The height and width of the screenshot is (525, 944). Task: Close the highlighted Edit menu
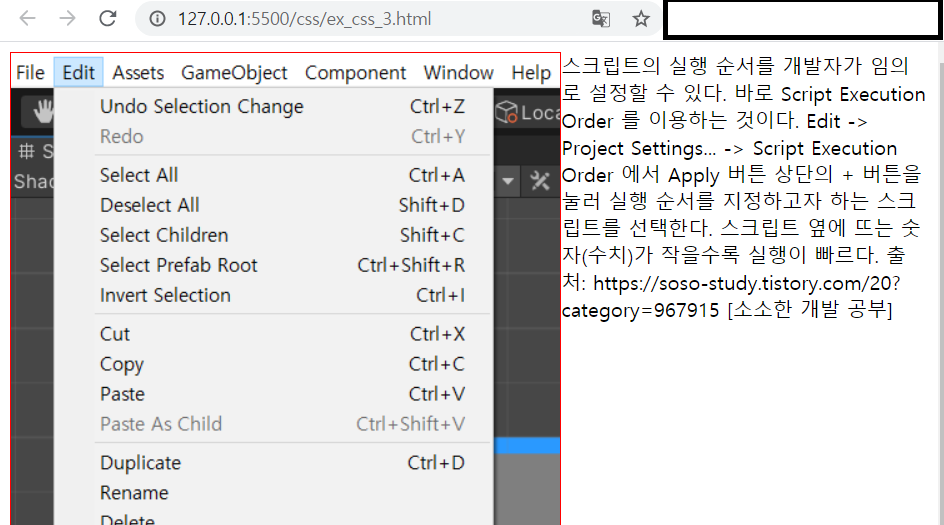coord(78,73)
